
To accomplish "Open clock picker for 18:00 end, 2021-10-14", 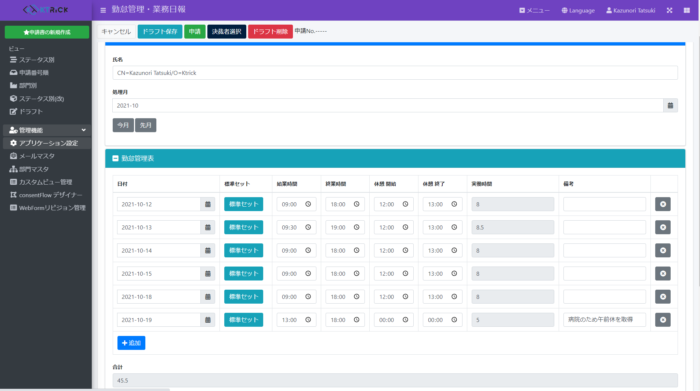I will pyautogui.click(x=357, y=250).
